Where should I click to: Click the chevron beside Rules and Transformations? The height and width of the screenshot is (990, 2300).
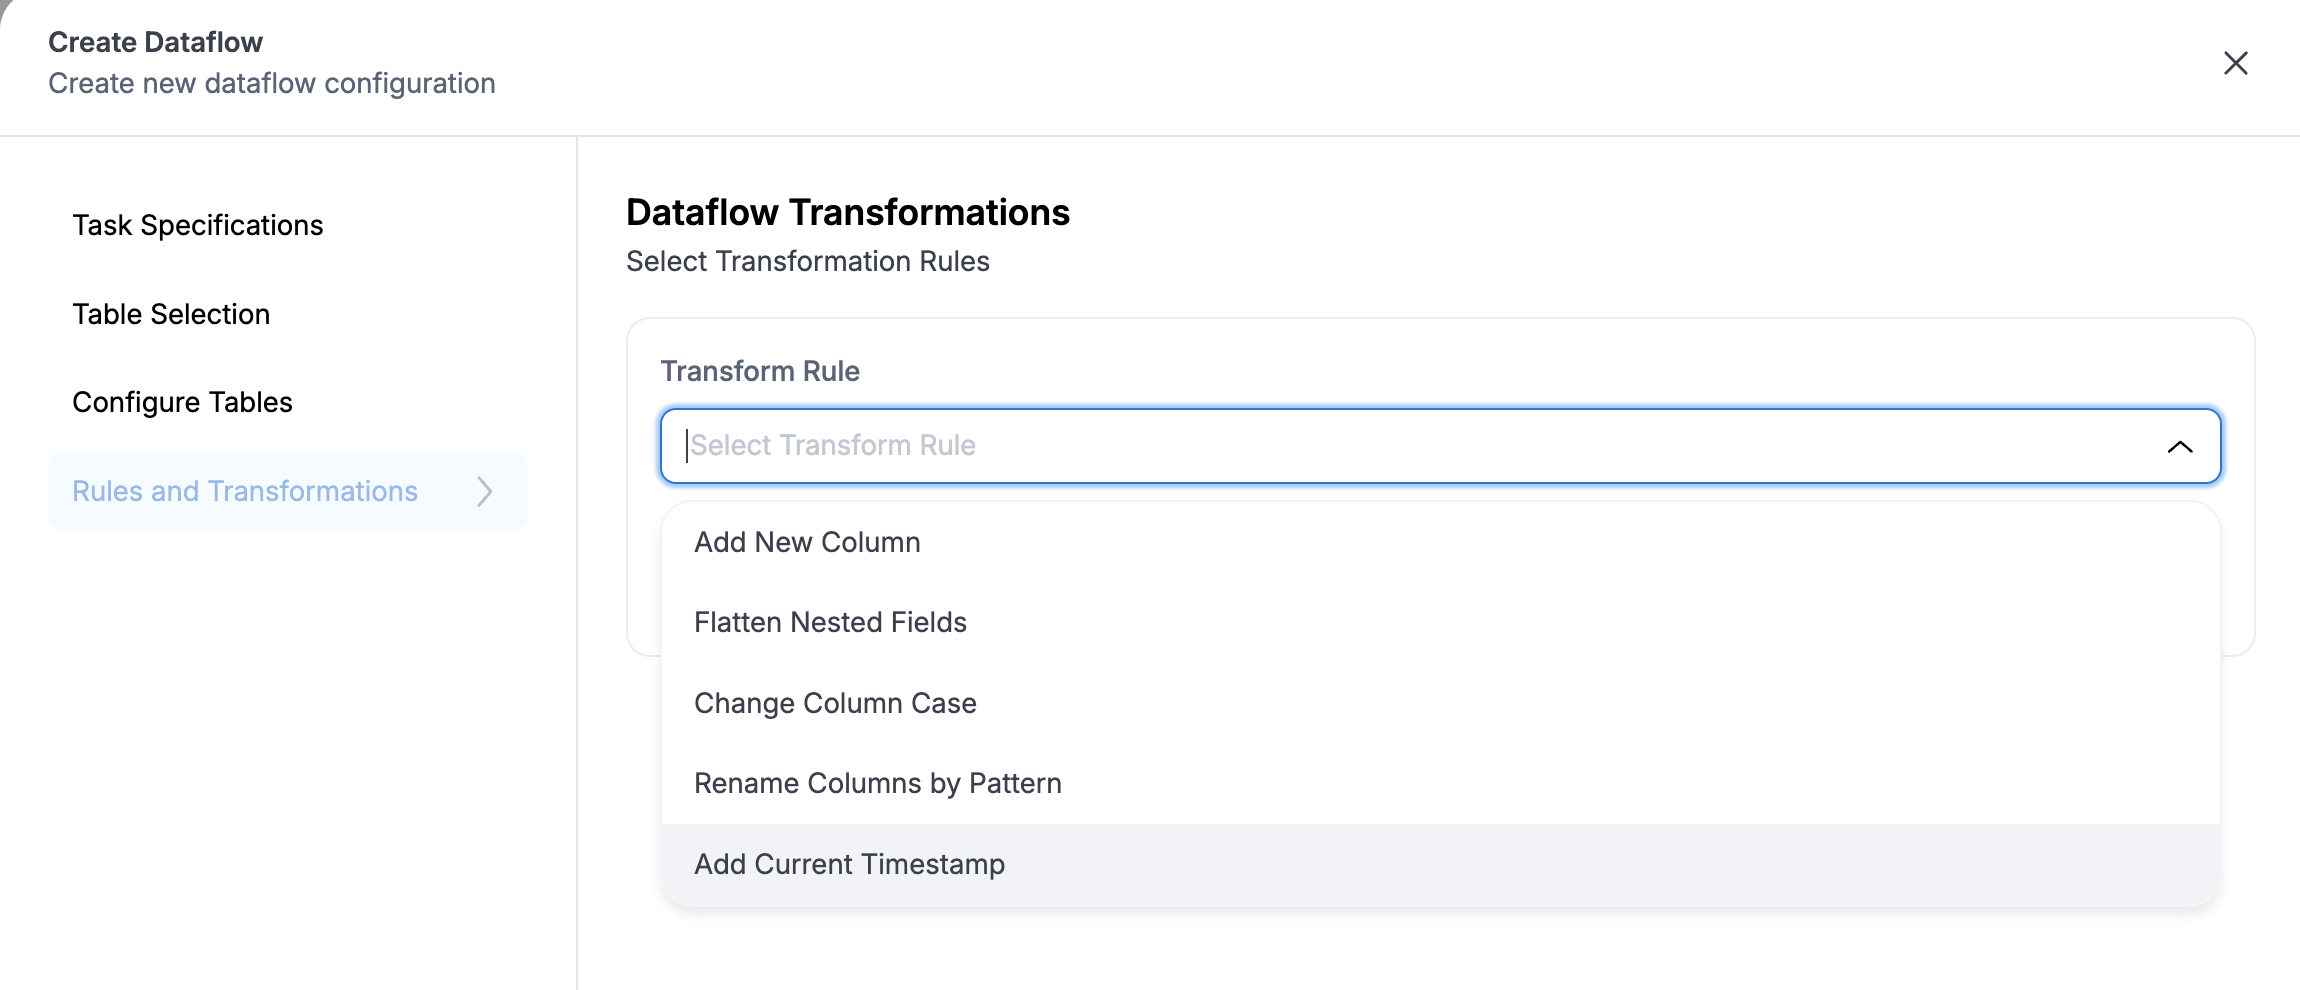click(x=484, y=491)
